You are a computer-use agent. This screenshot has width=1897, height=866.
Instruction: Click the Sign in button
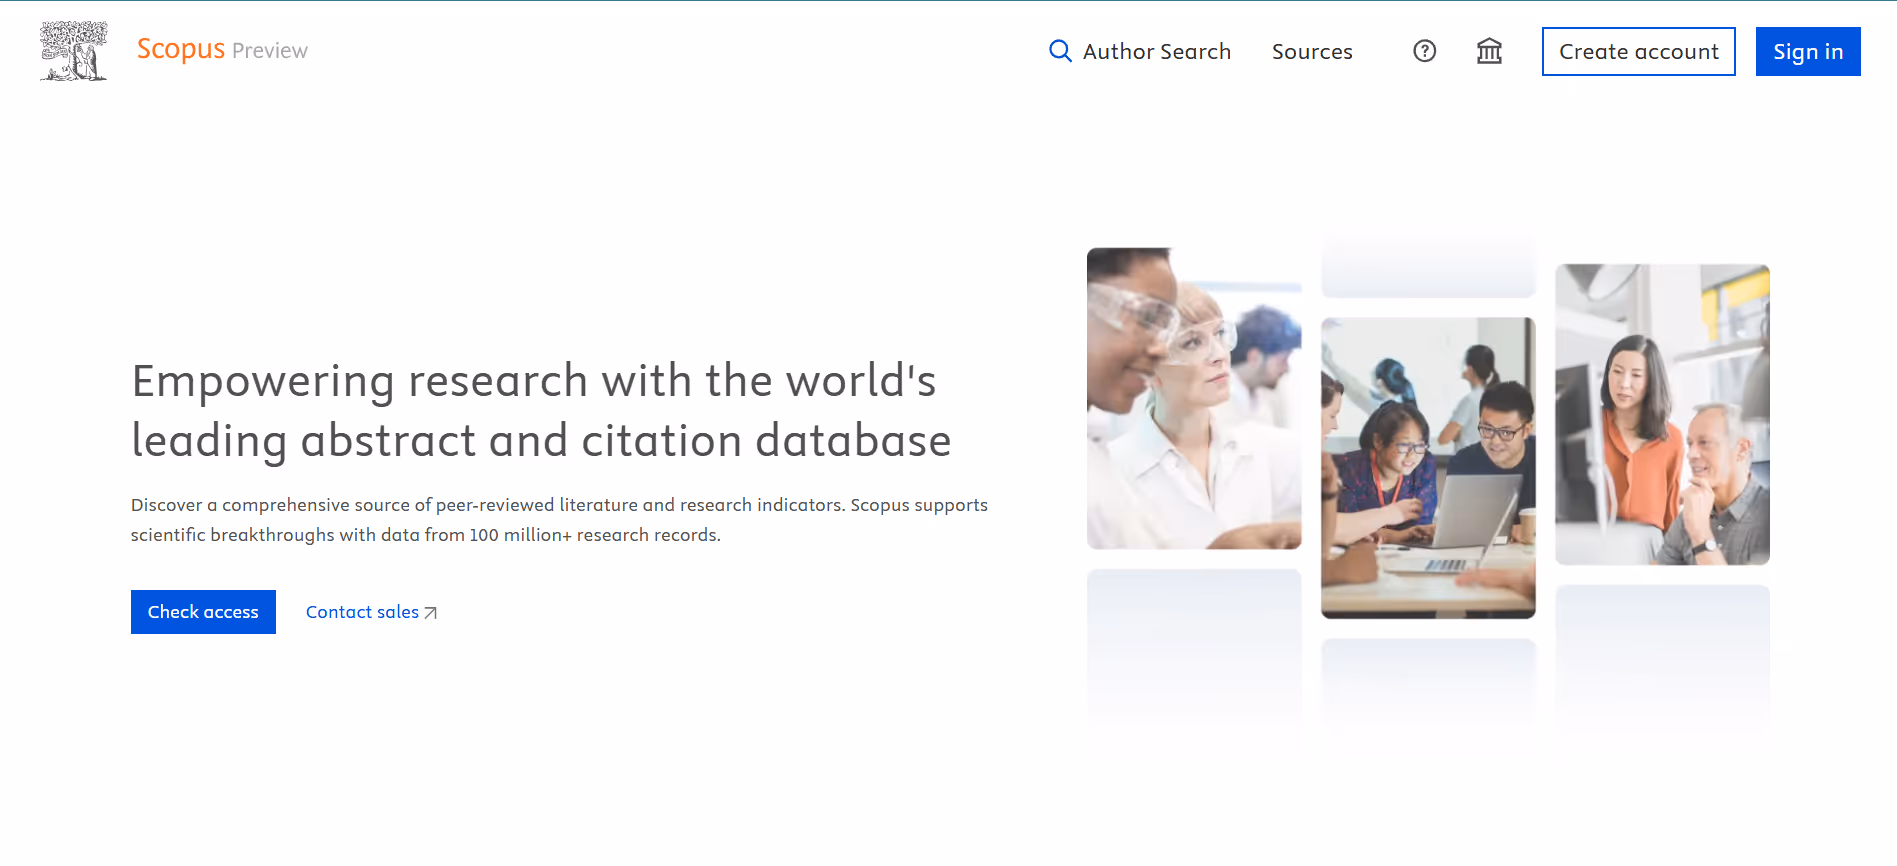pos(1808,51)
